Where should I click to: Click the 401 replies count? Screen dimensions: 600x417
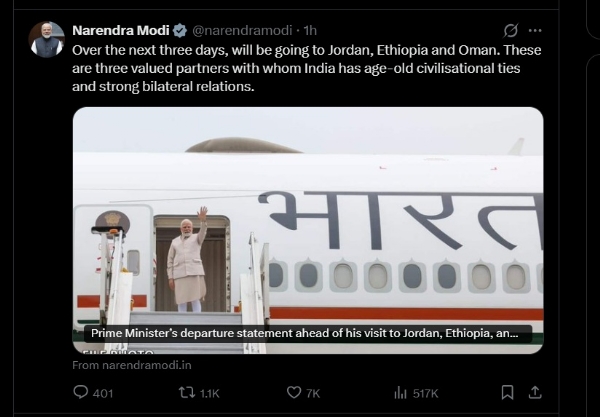click(103, 393)
